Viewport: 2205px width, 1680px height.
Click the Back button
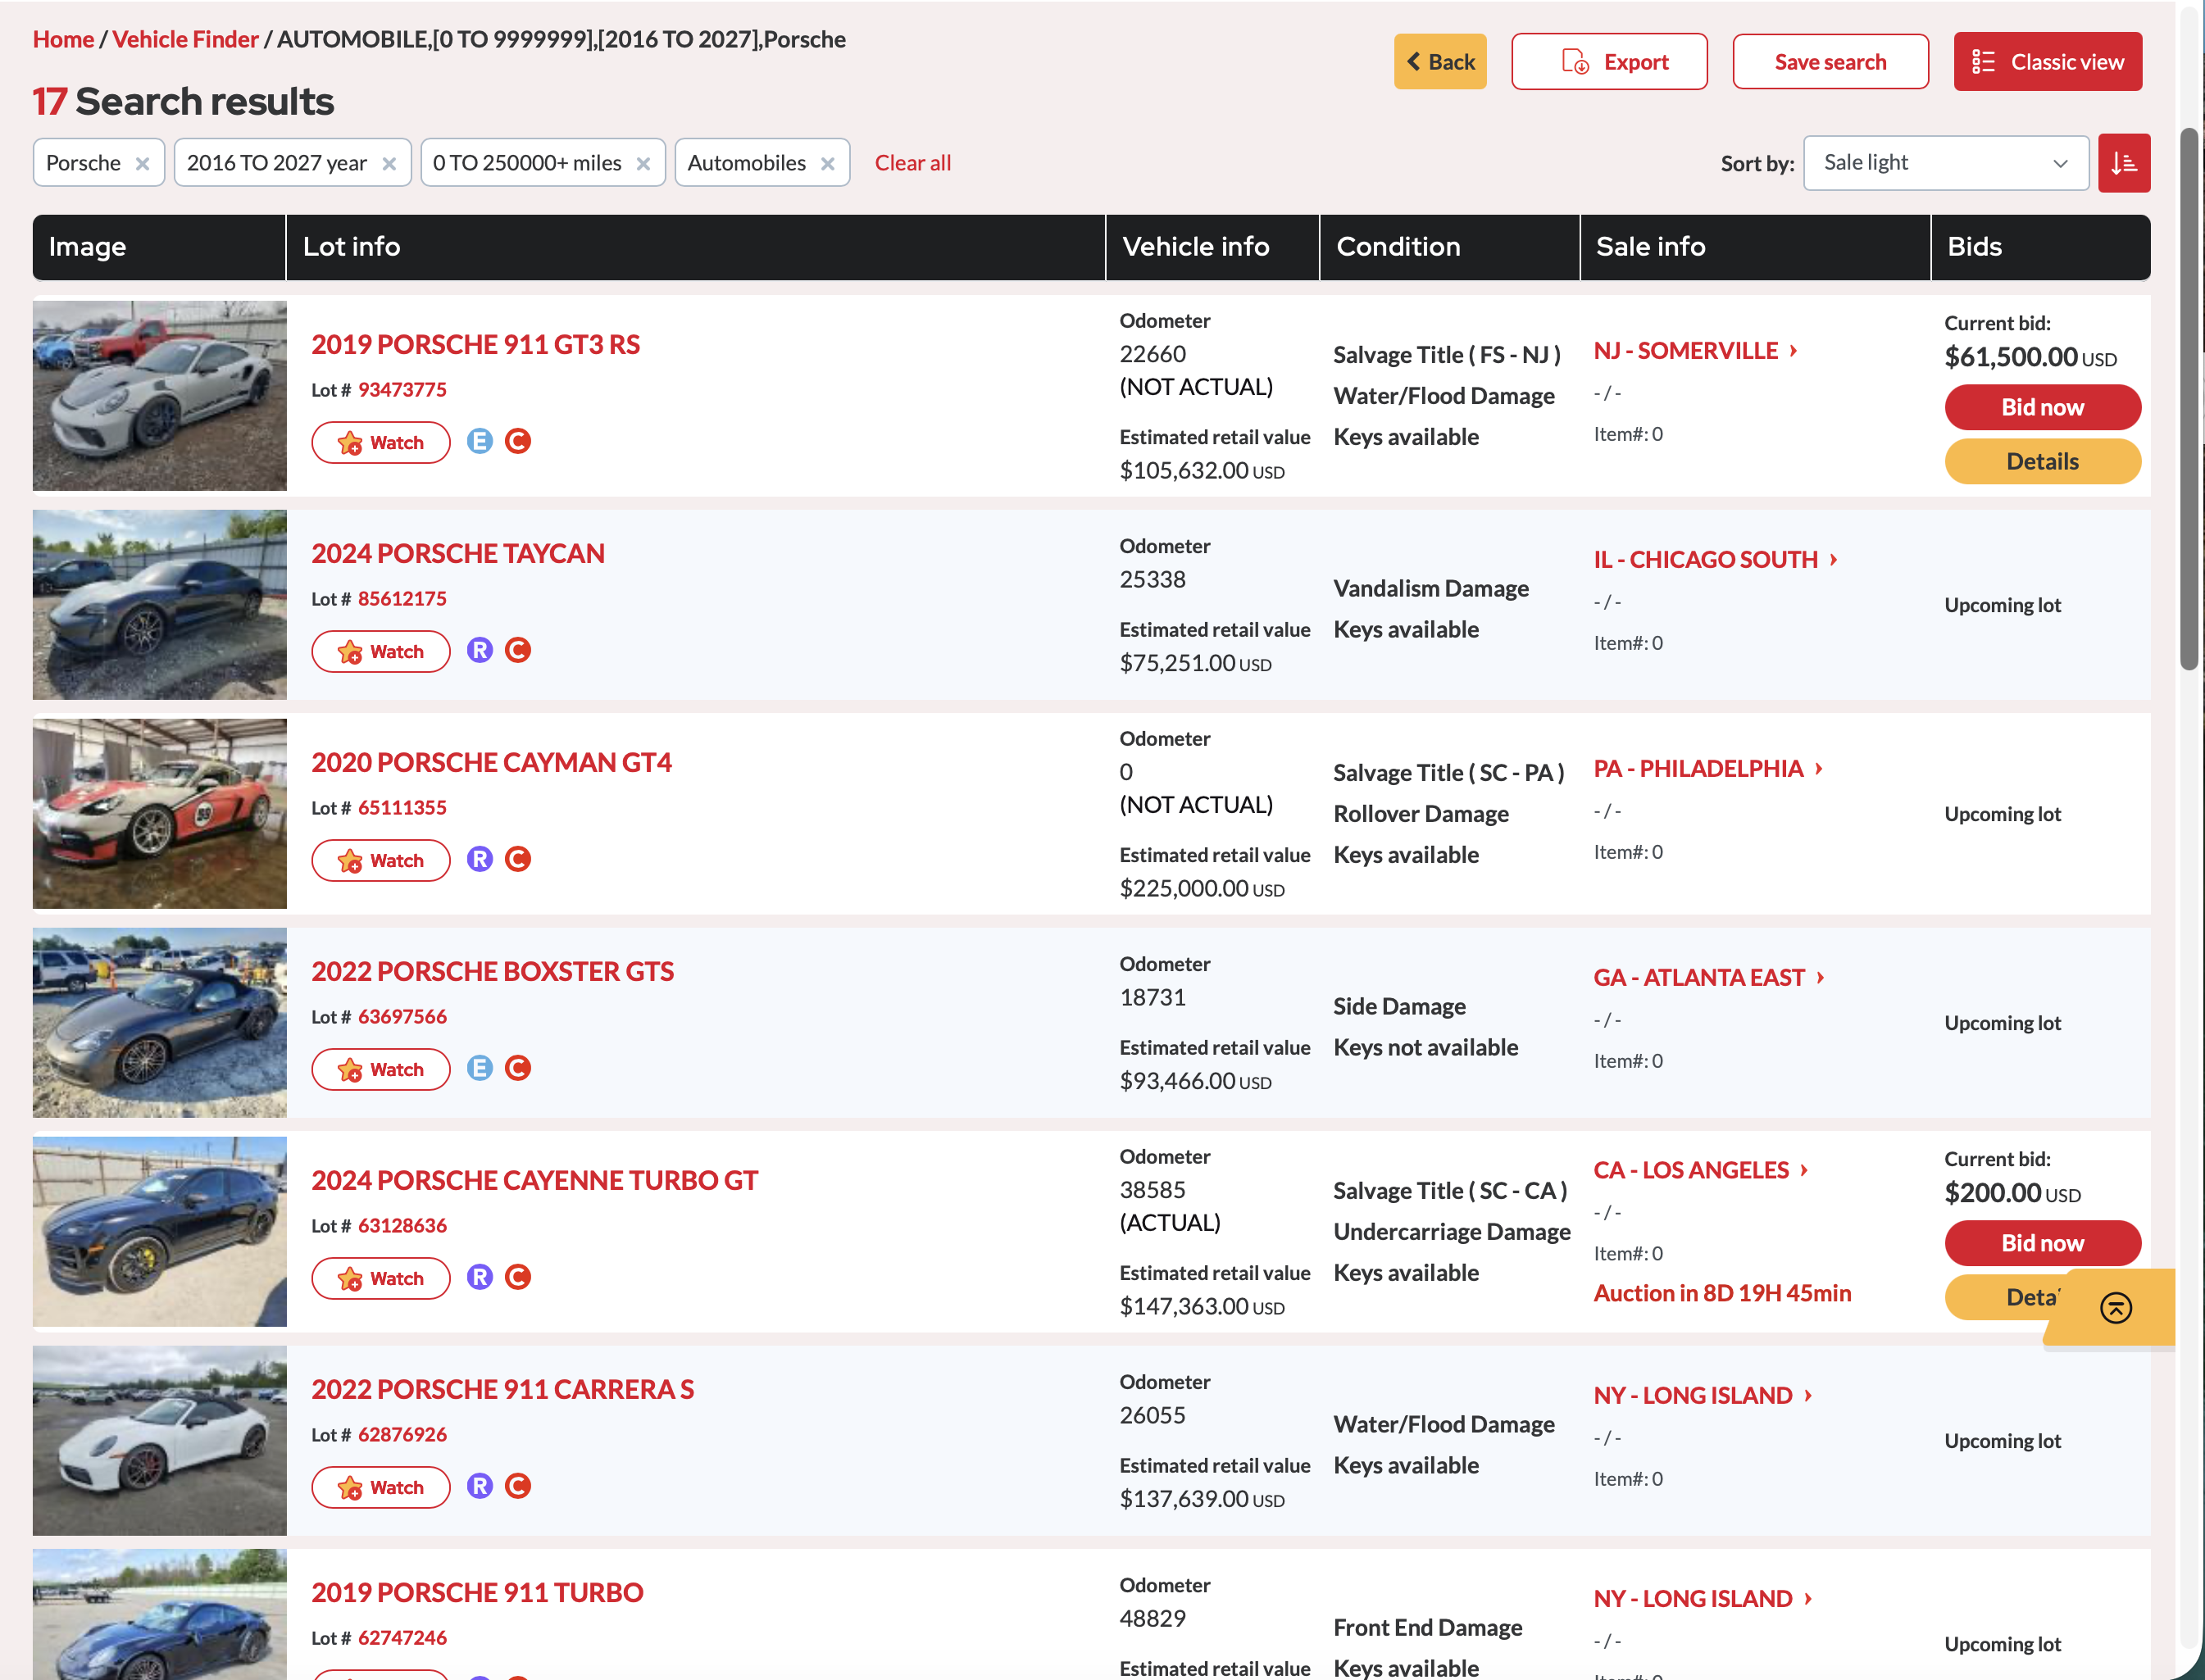(x=1440, y=62)
